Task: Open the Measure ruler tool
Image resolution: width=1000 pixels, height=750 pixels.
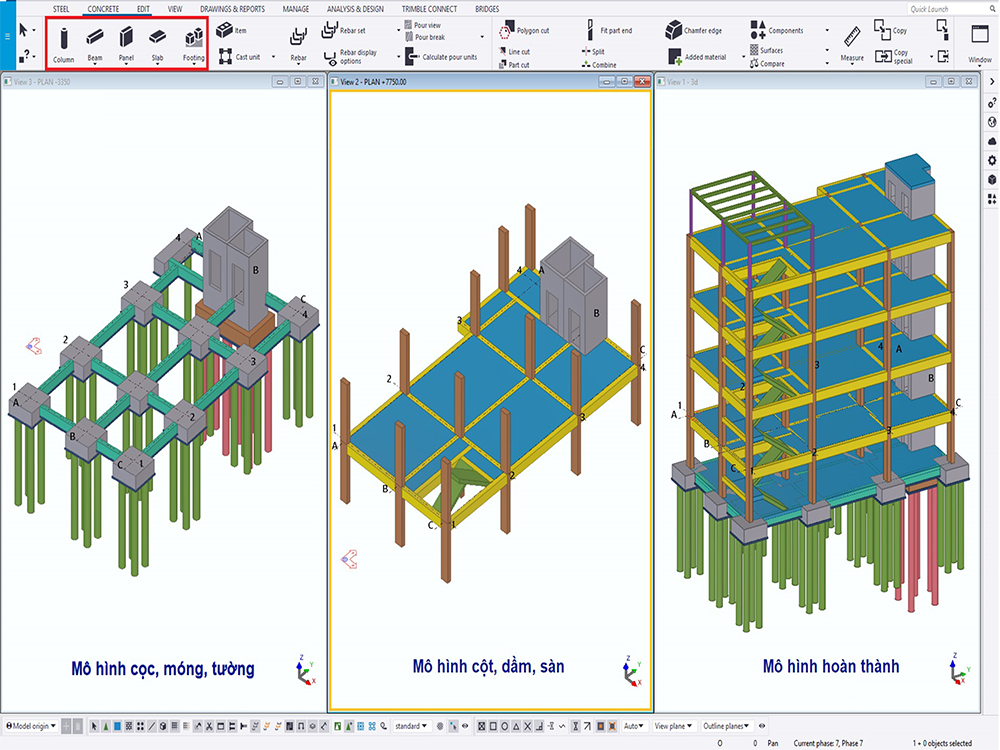Action: (852, 39)
